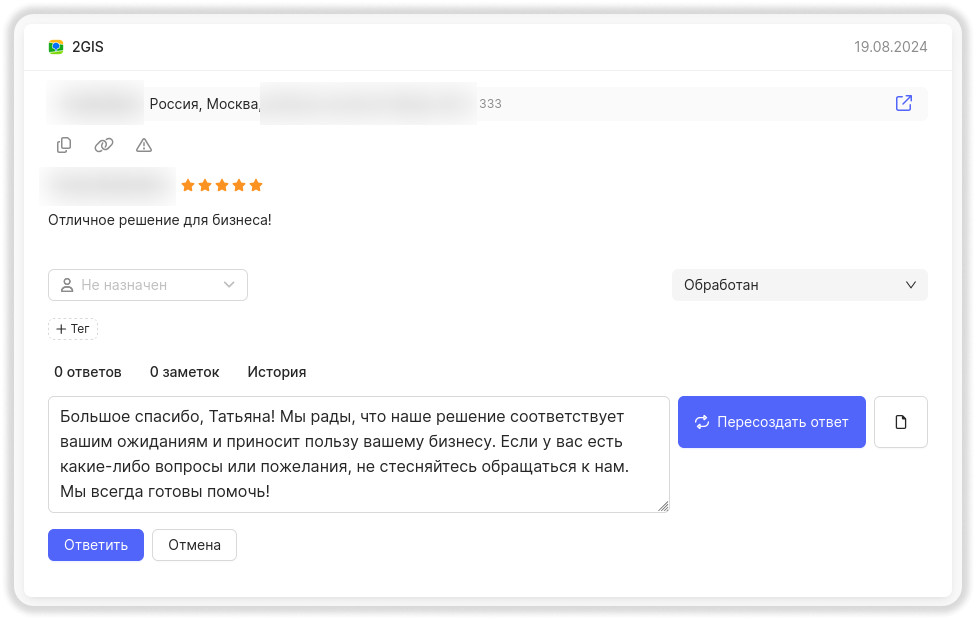Expand the "Обработан" status dropdown
Screen dimensions: 976x620
799,285
